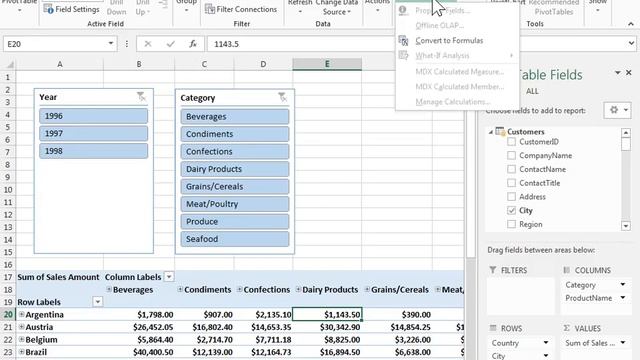Filter by Meat/Poultry in slicer

pyautogui.click(x=235, y=204)
